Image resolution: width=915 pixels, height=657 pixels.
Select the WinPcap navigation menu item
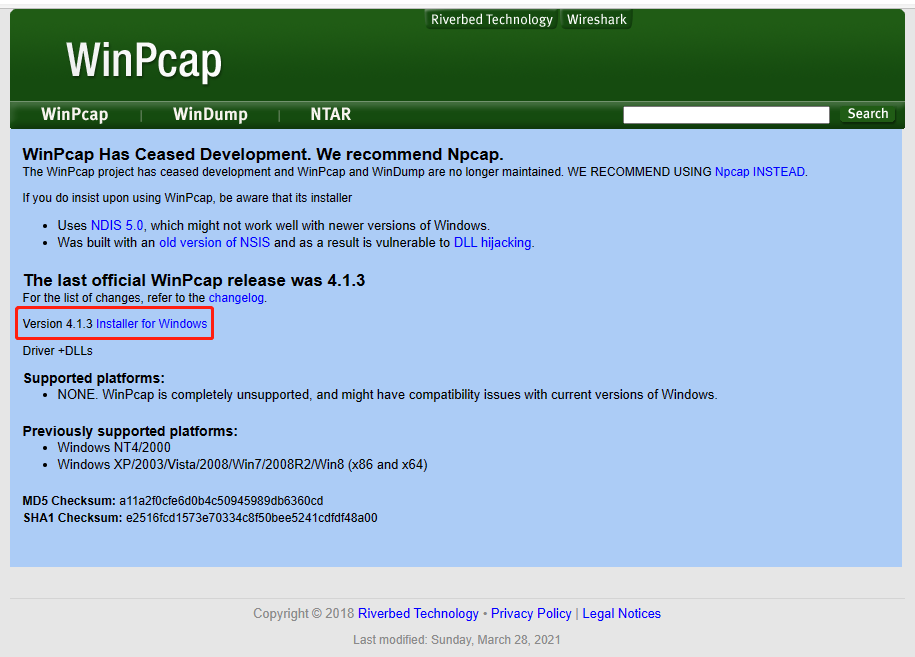[75, 114]
